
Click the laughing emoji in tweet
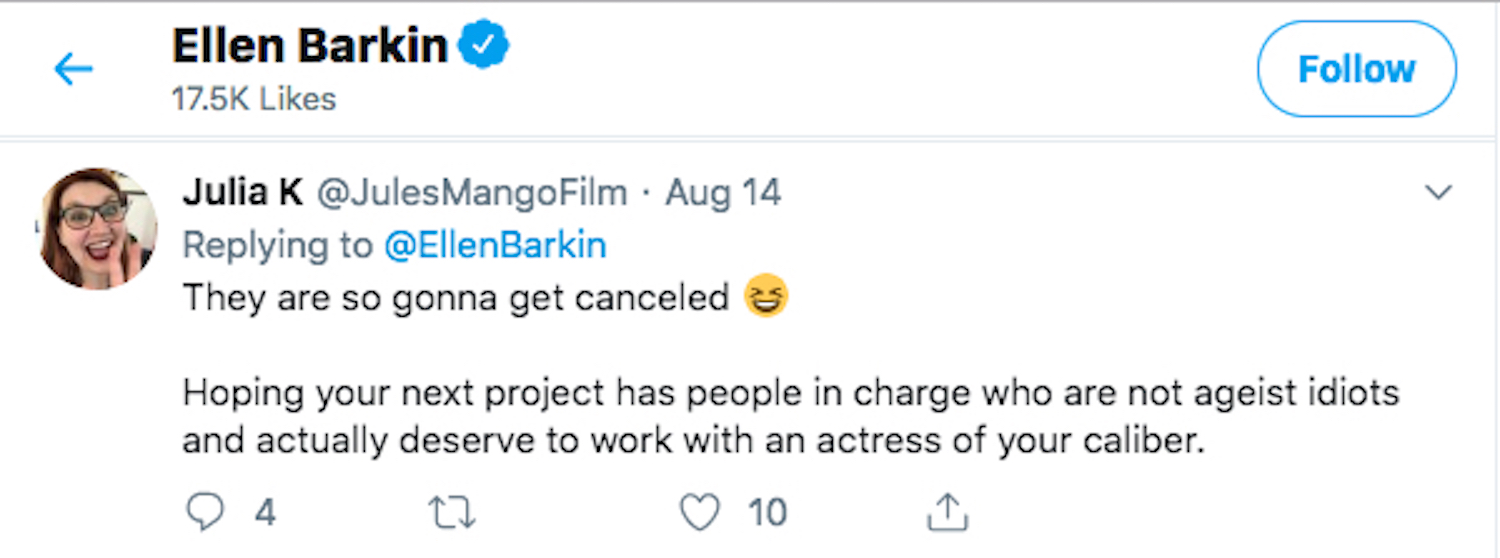tap(766, 297)
